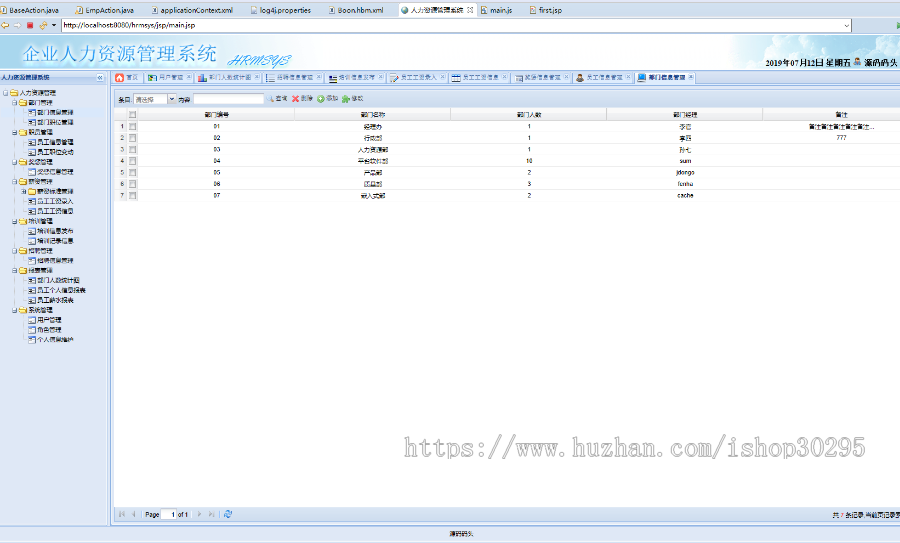The height and width of the screenshot is (543, 900).
Task: Check the checkbox for department row 01
Action: tap(133, 126)
